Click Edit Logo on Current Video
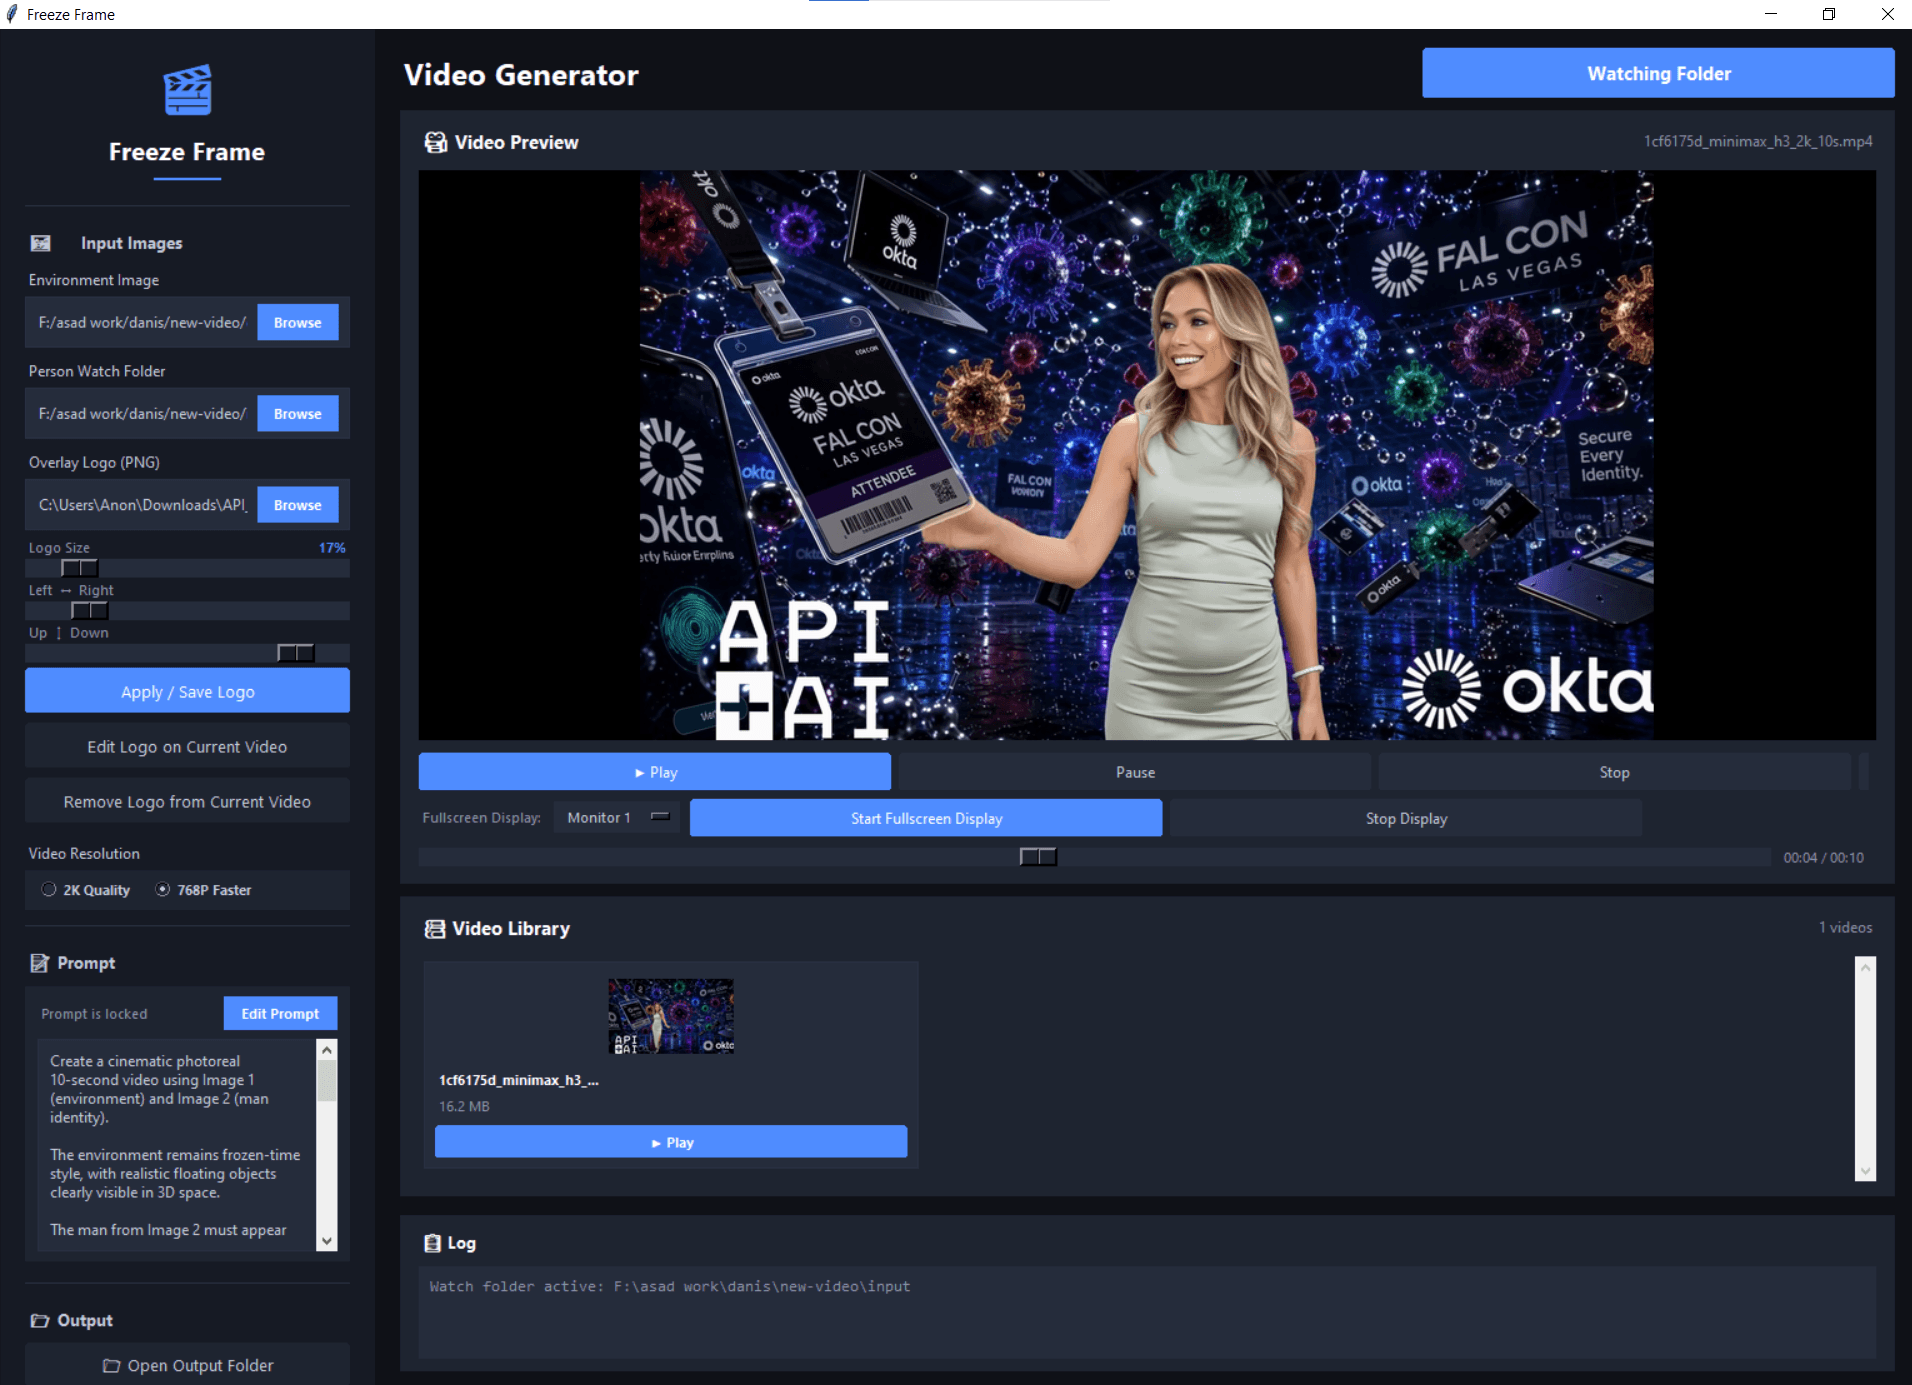This screenshot has width=1912, height=1385. point(187,747)
